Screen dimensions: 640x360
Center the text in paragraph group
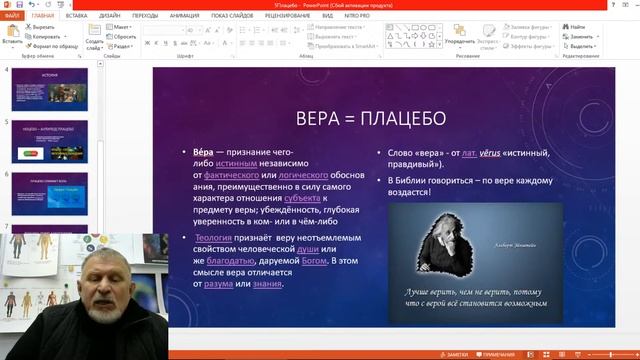click(252, 43)
